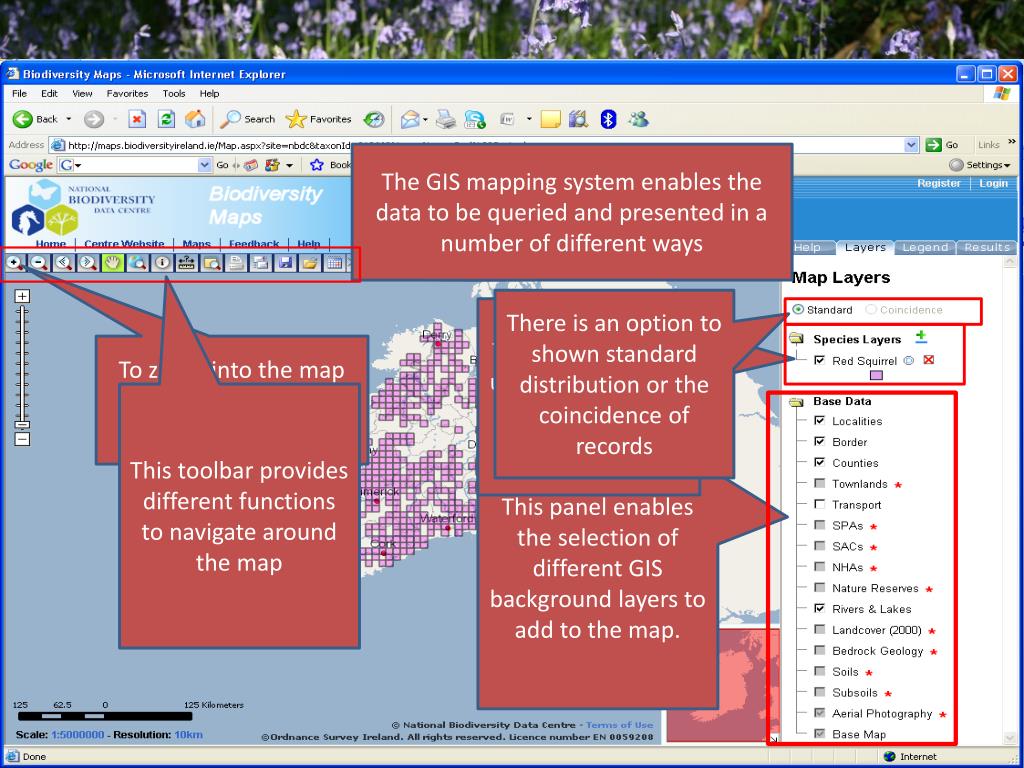Click the History icon in IE toolbar
Image resolution: width=1024 pixels, height=768 pixels.
374,119
